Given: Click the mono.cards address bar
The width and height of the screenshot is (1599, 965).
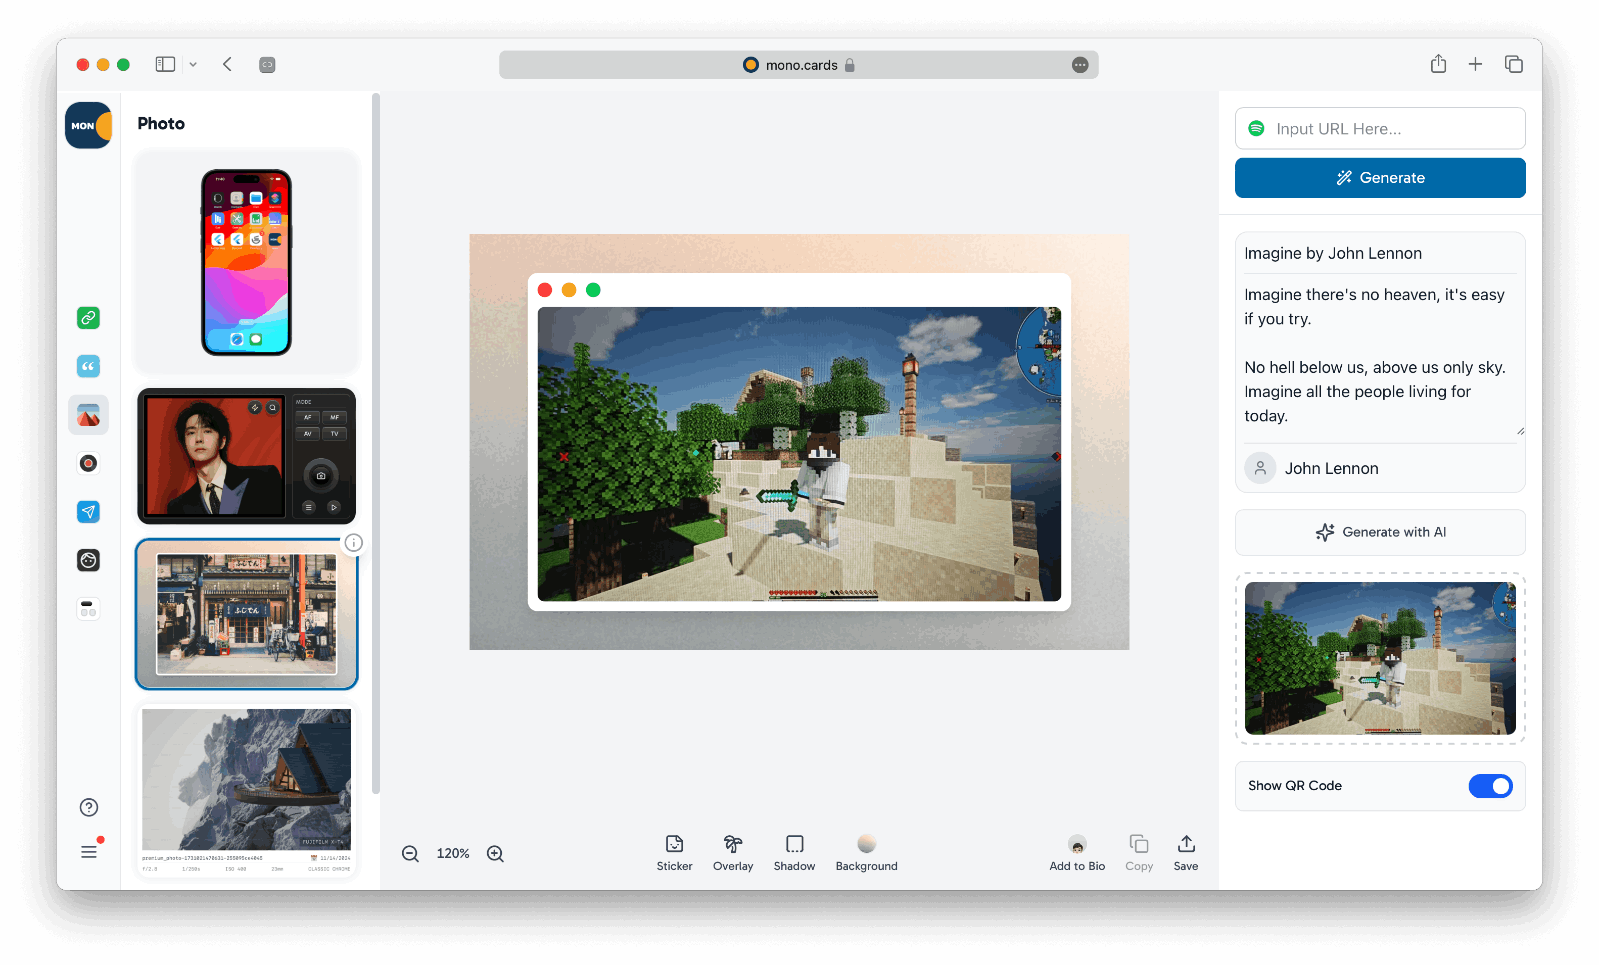Looking at the screenshot, I should coord(798,65).
